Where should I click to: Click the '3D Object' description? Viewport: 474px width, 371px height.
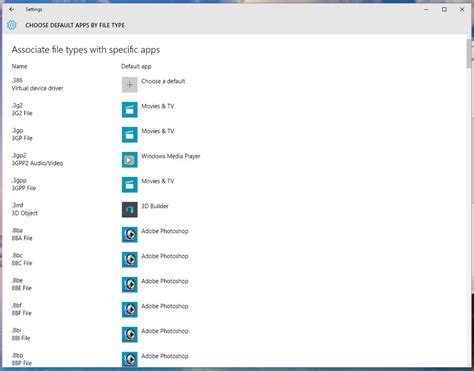tap(25, 213)
